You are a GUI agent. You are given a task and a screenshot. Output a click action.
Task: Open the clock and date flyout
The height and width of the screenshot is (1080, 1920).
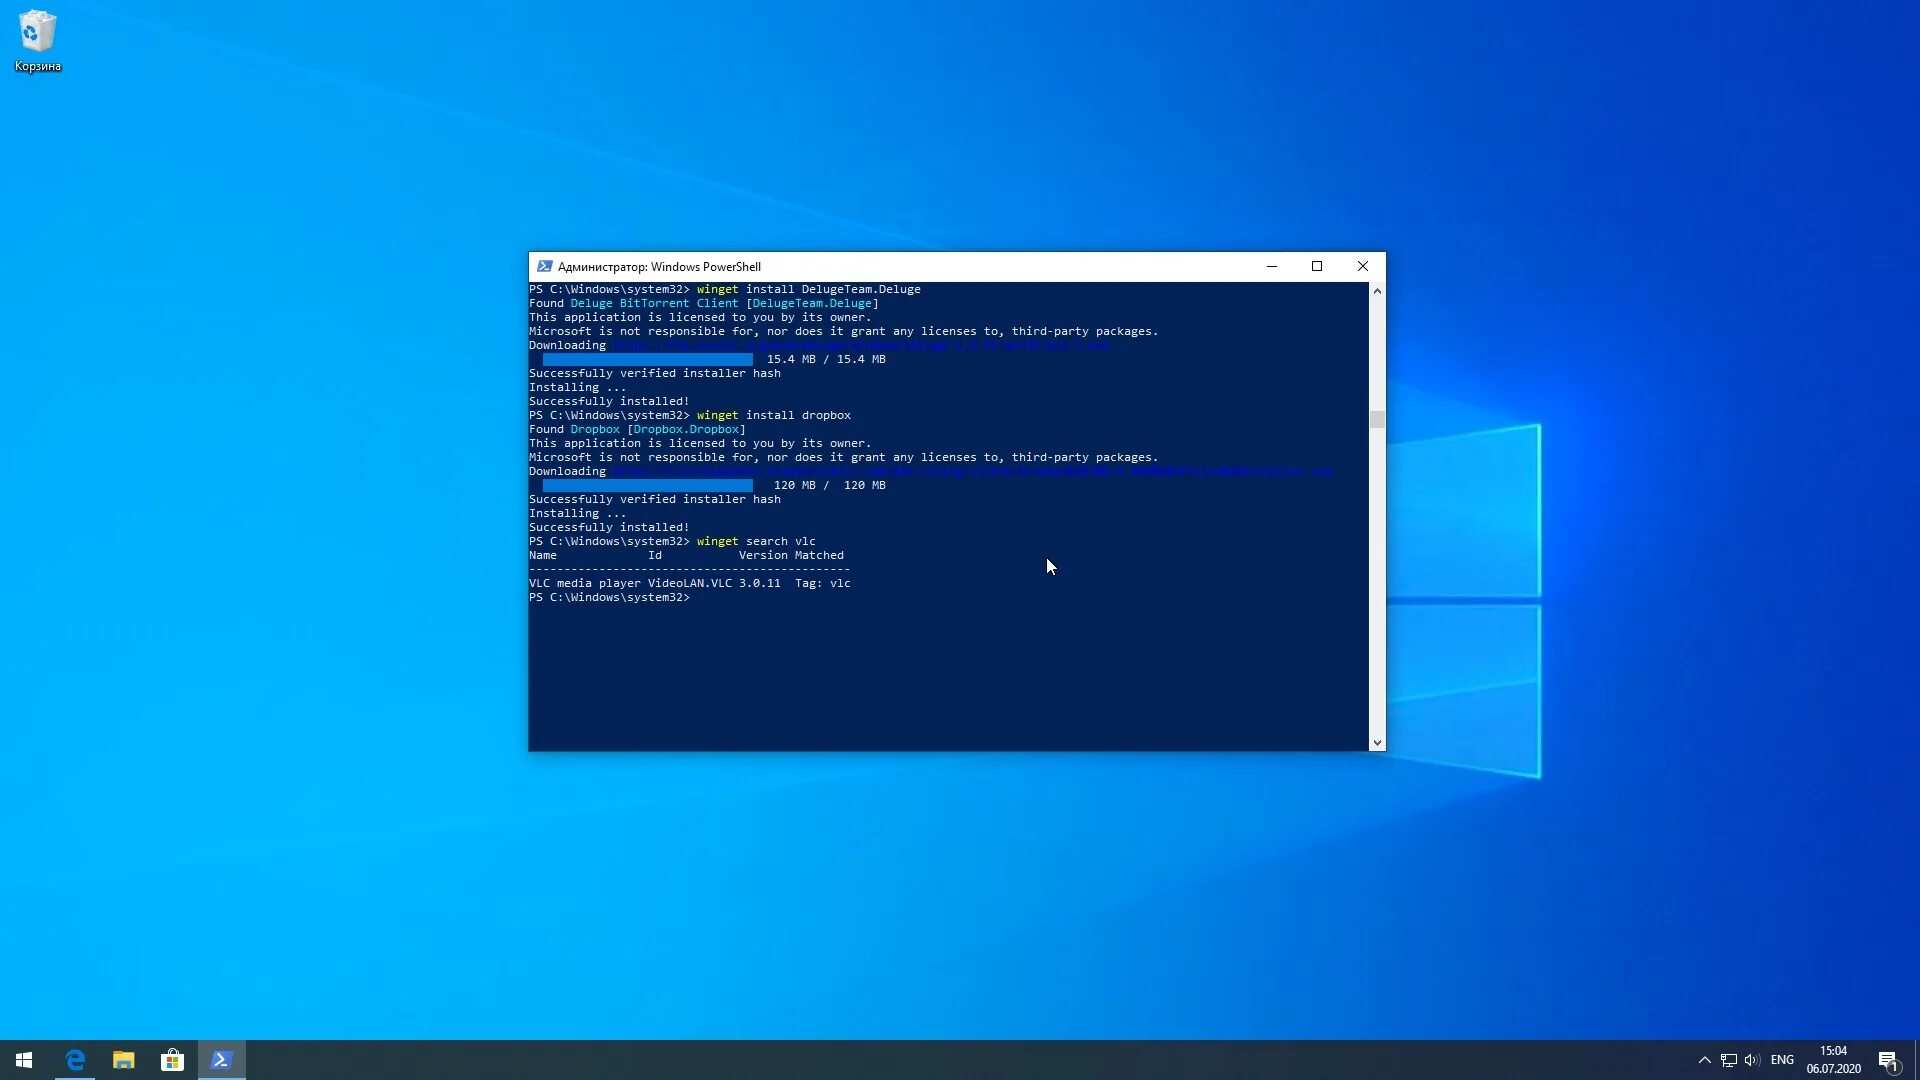[x=1833, y=1060]
